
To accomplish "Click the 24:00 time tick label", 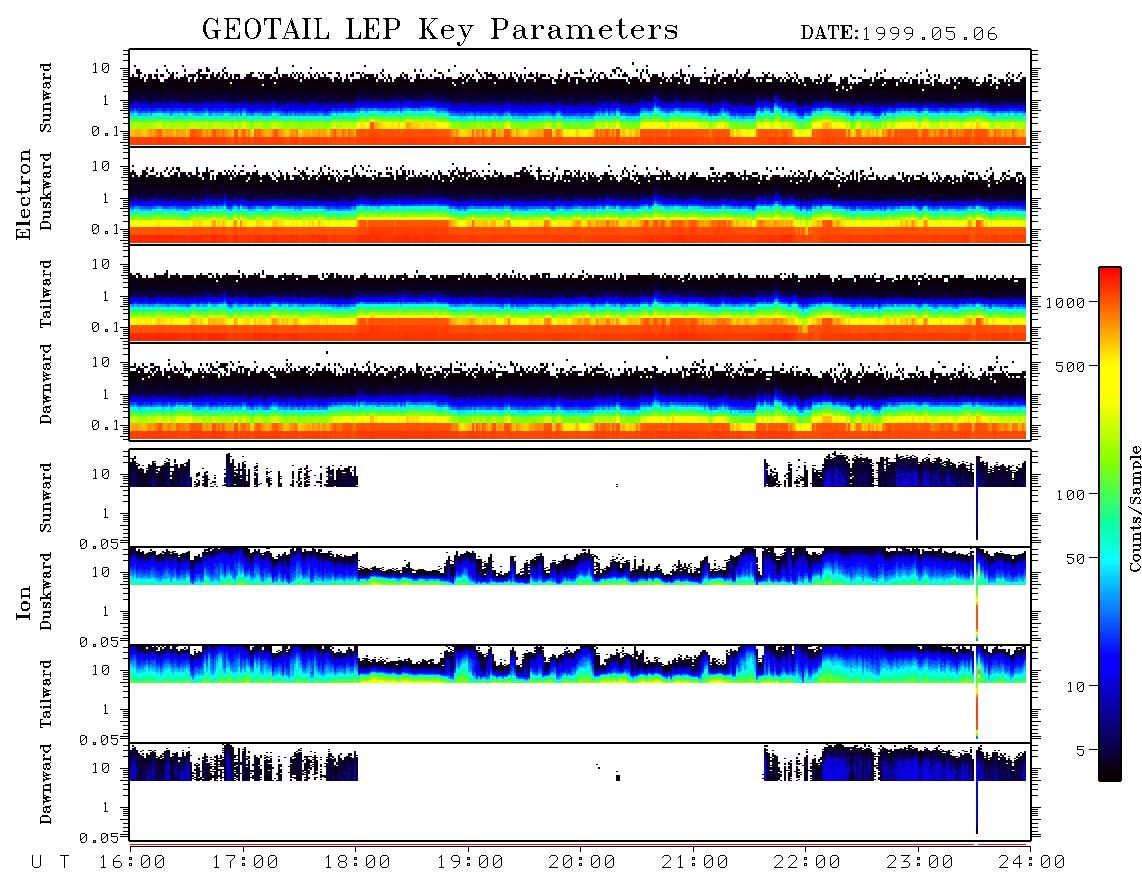I will 1032,863.
